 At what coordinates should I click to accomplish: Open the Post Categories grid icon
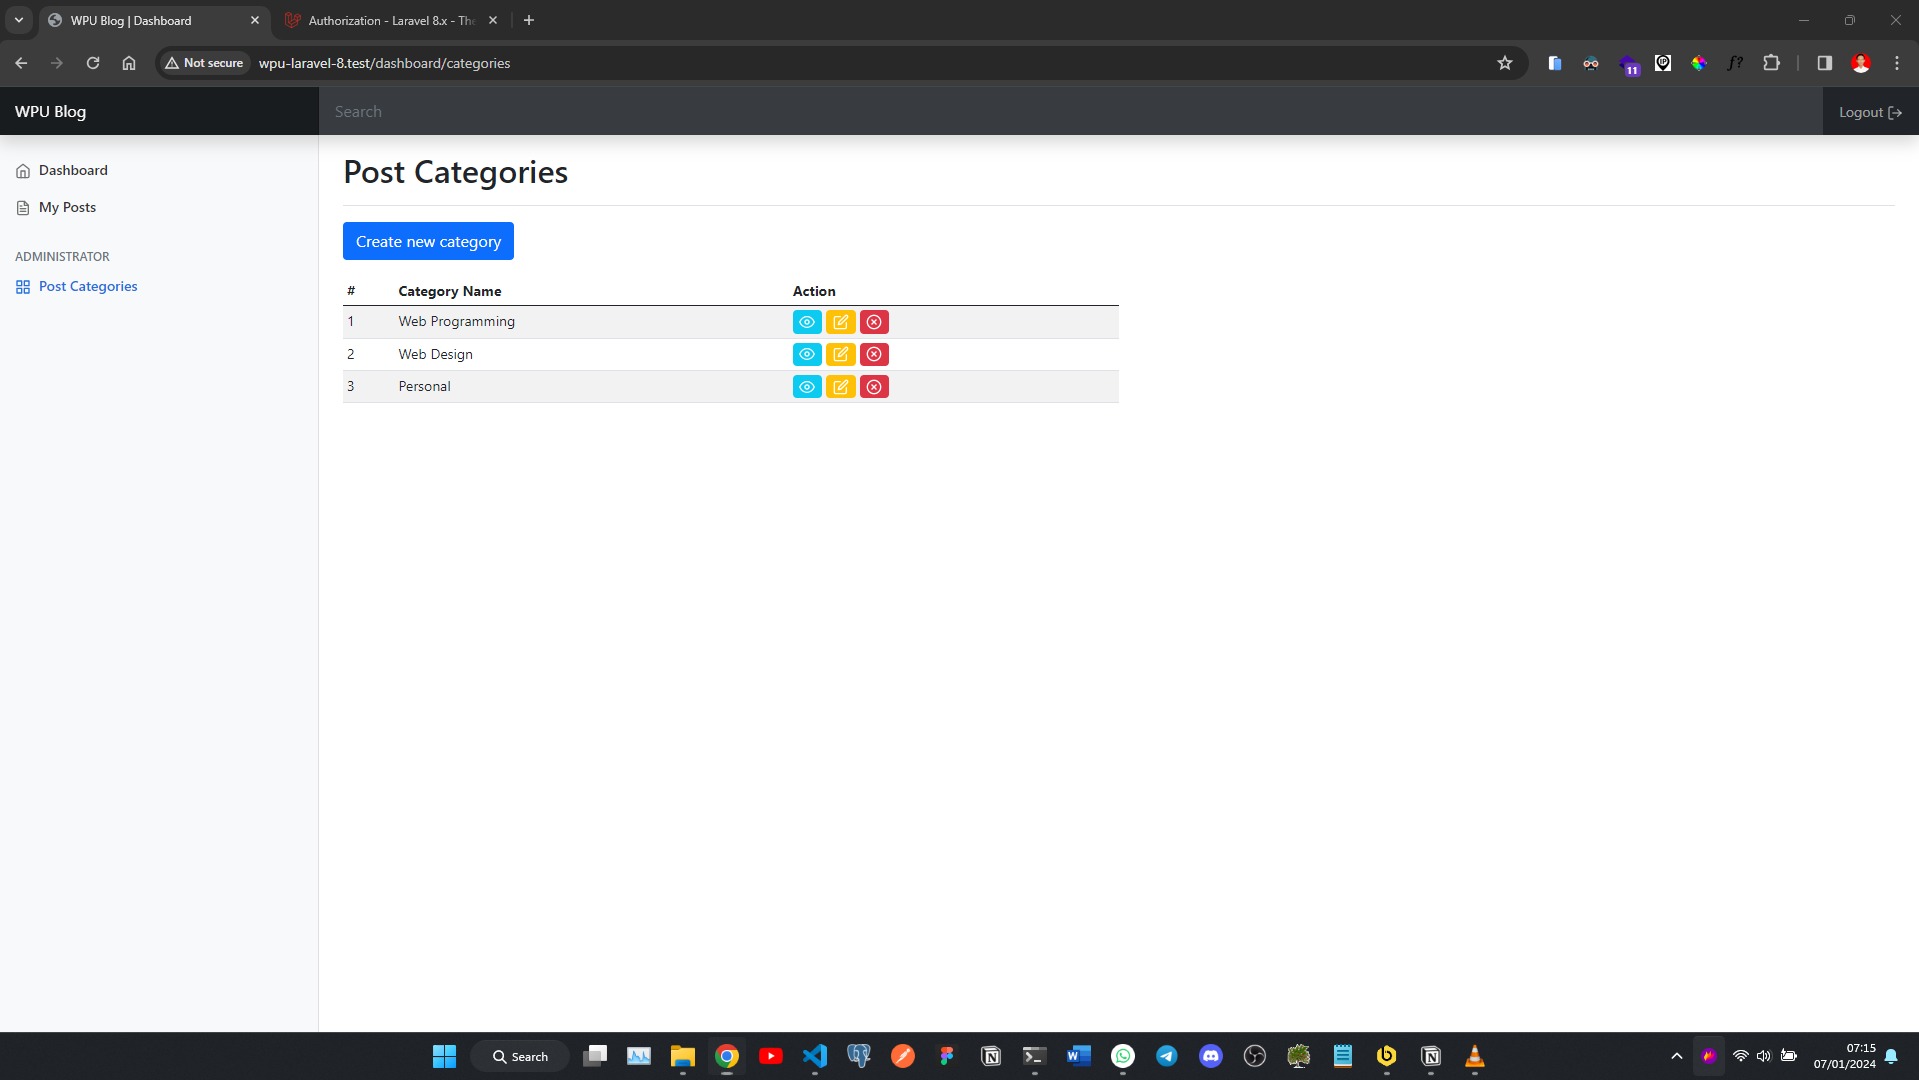tap(22, 286)
